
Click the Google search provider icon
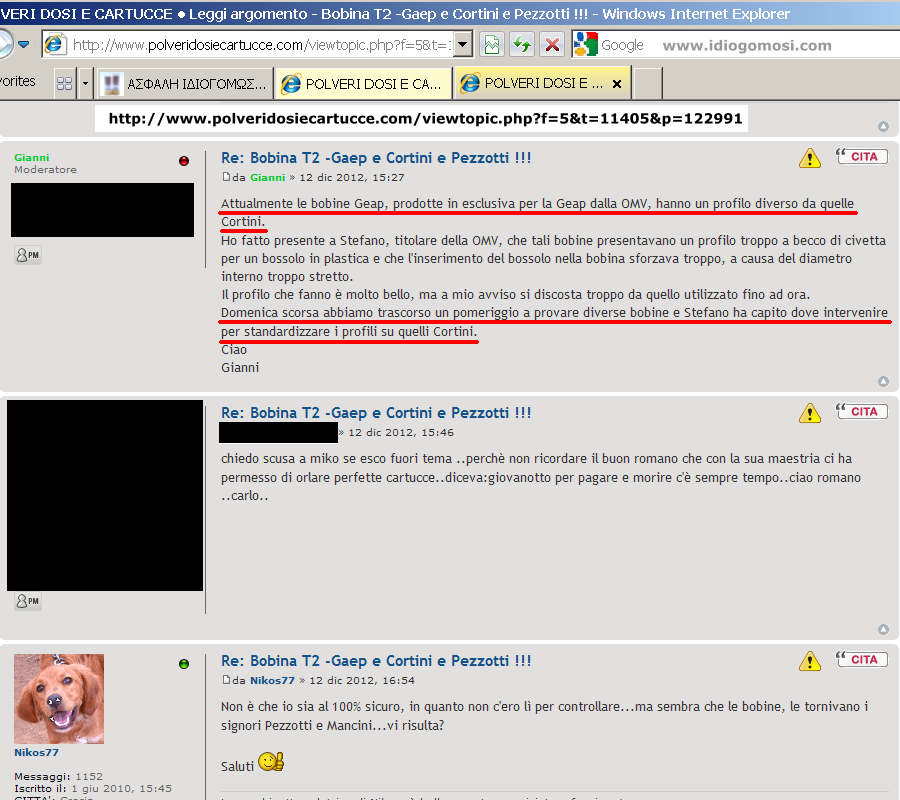tap(586, 45)
